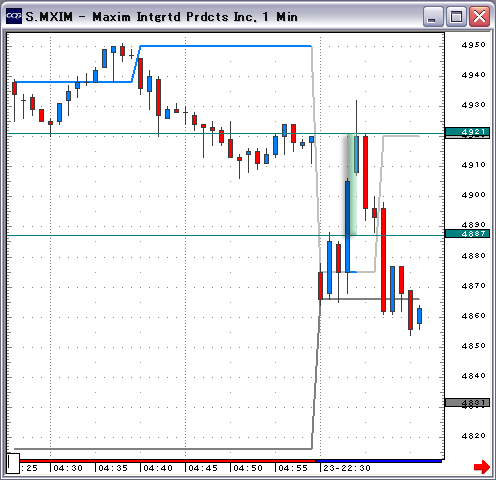Click the 4840 price scale label
Screen dimensions: 496x480
(473, 376)
